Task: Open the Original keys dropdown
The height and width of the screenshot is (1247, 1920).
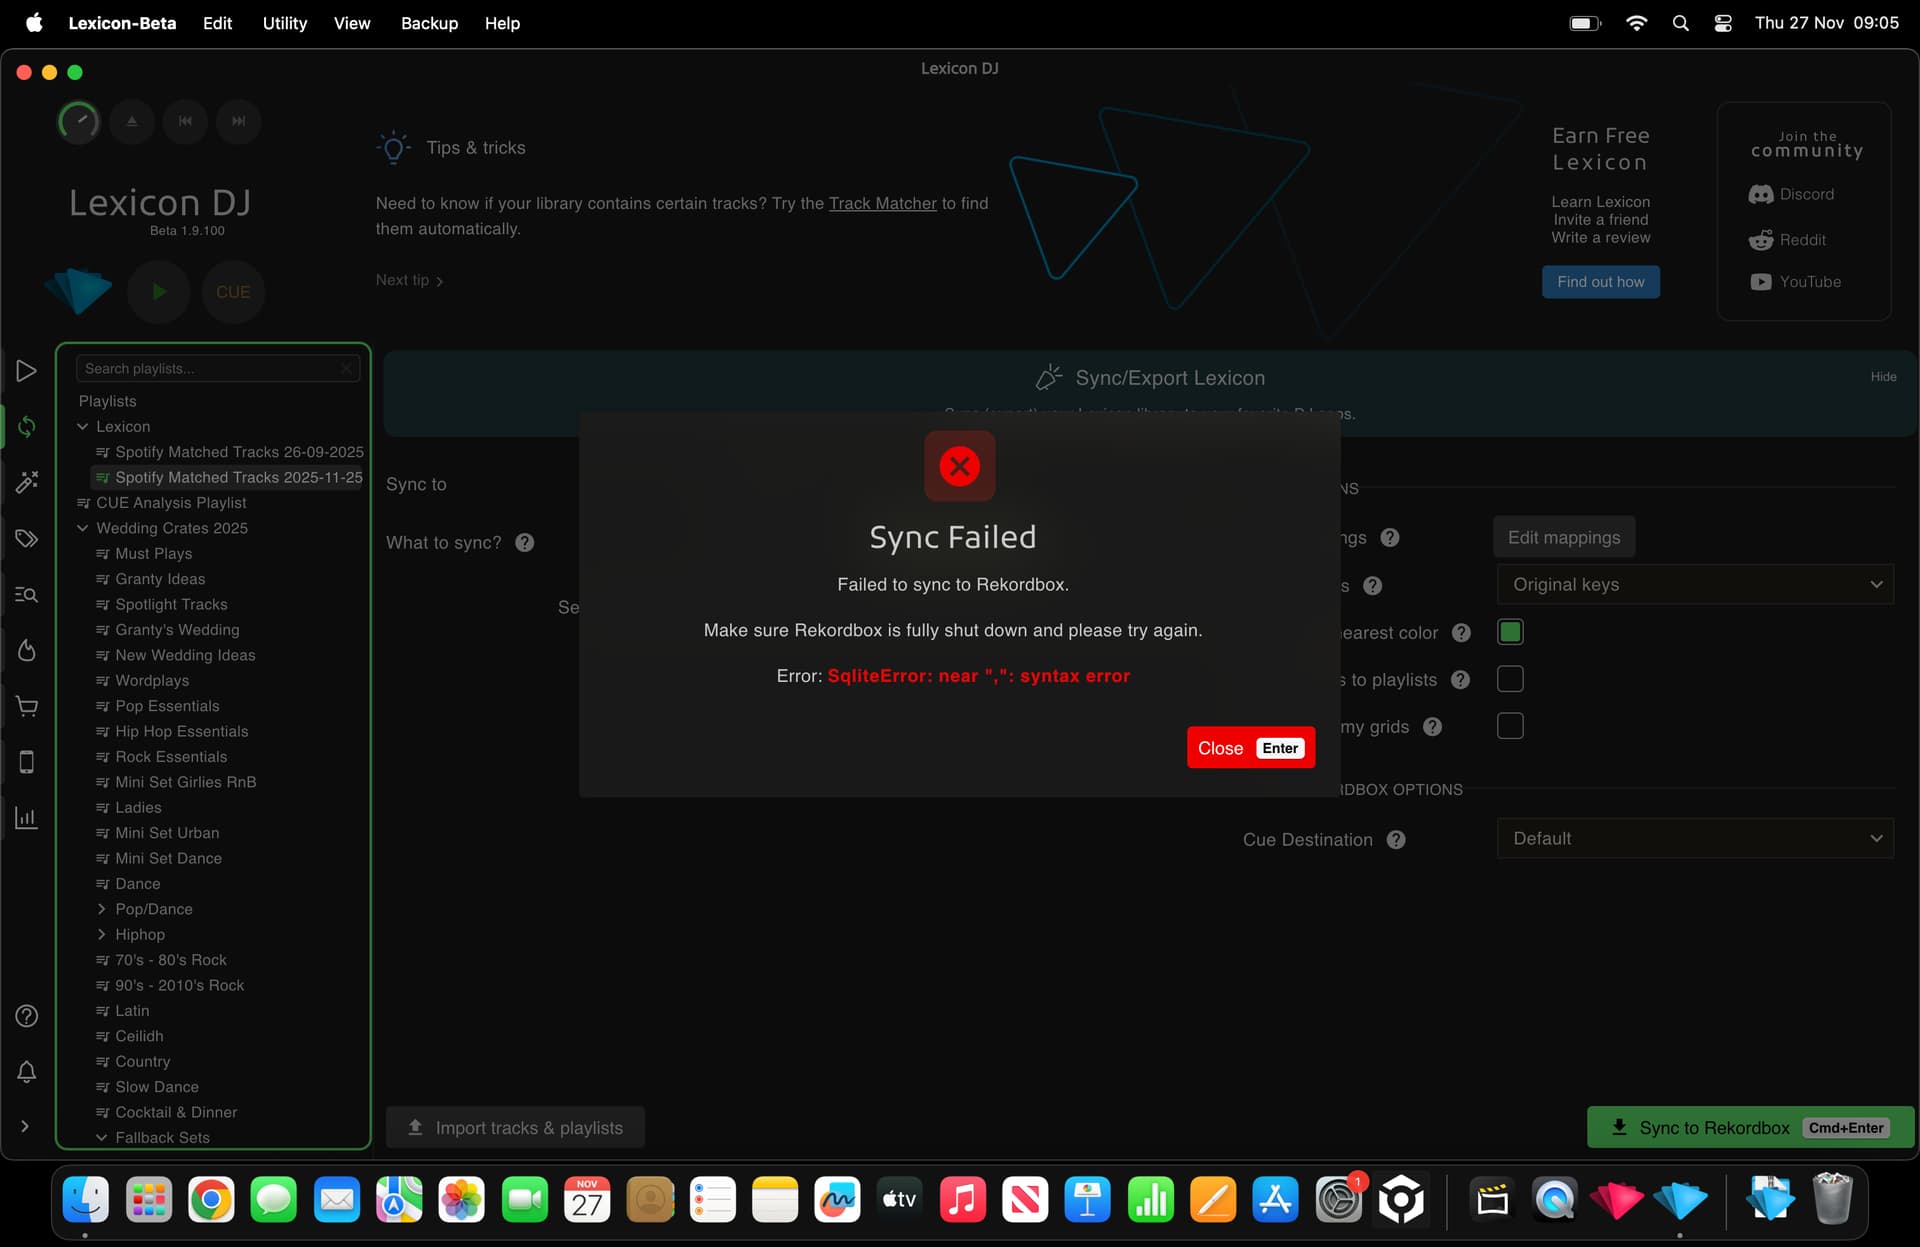Action: point(1695,585)
